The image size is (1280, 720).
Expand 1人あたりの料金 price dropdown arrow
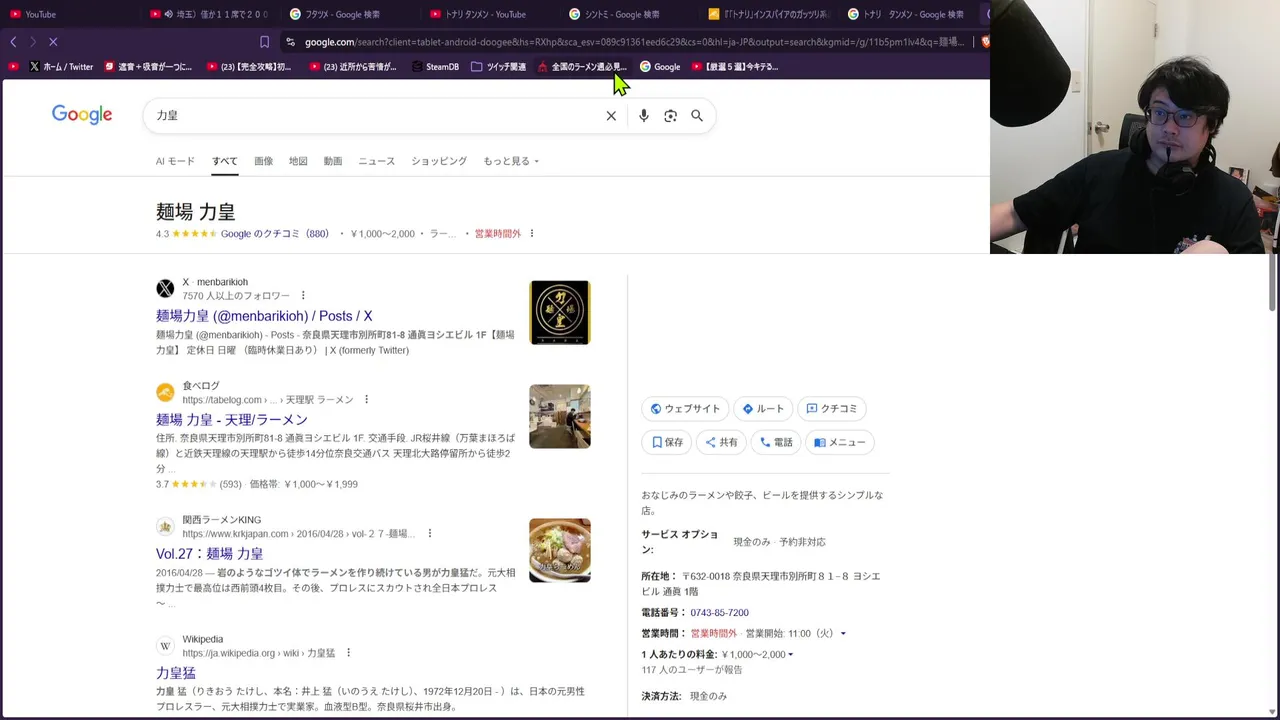pos(791,655)
